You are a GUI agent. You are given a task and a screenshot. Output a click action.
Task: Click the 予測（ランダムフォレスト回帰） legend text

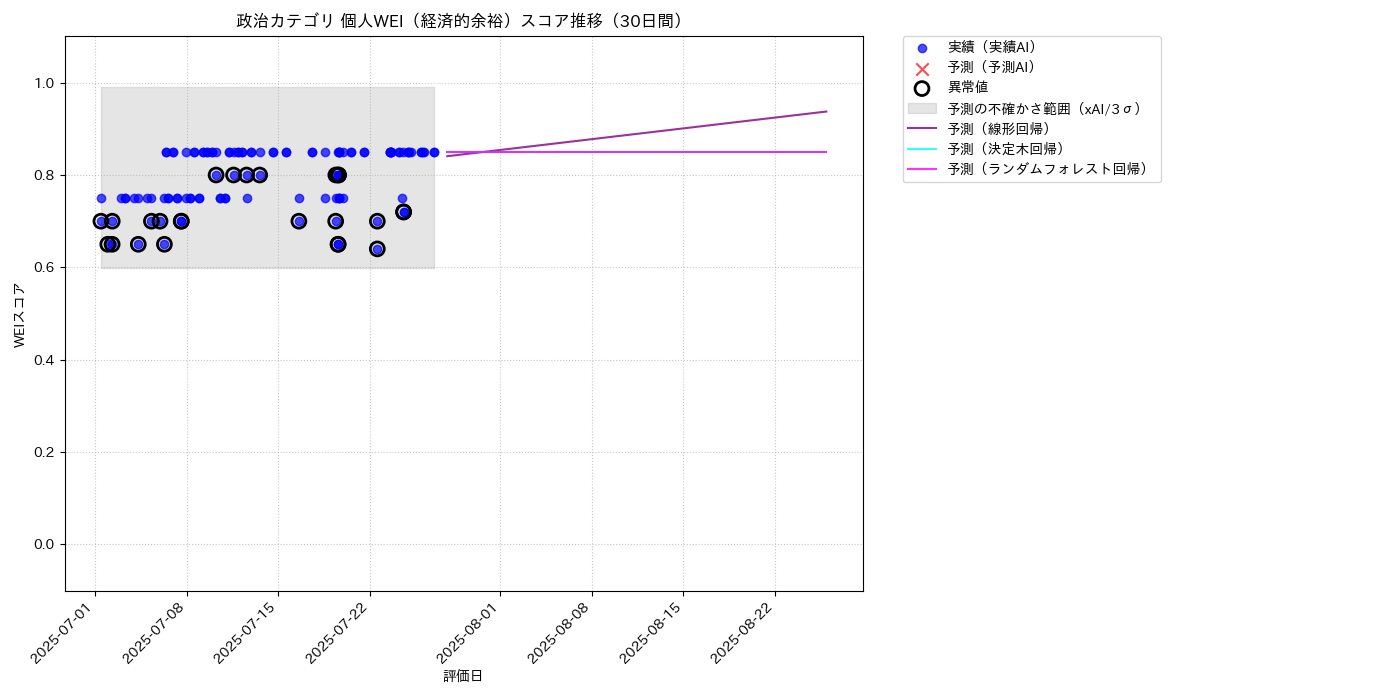[1047, 170]
